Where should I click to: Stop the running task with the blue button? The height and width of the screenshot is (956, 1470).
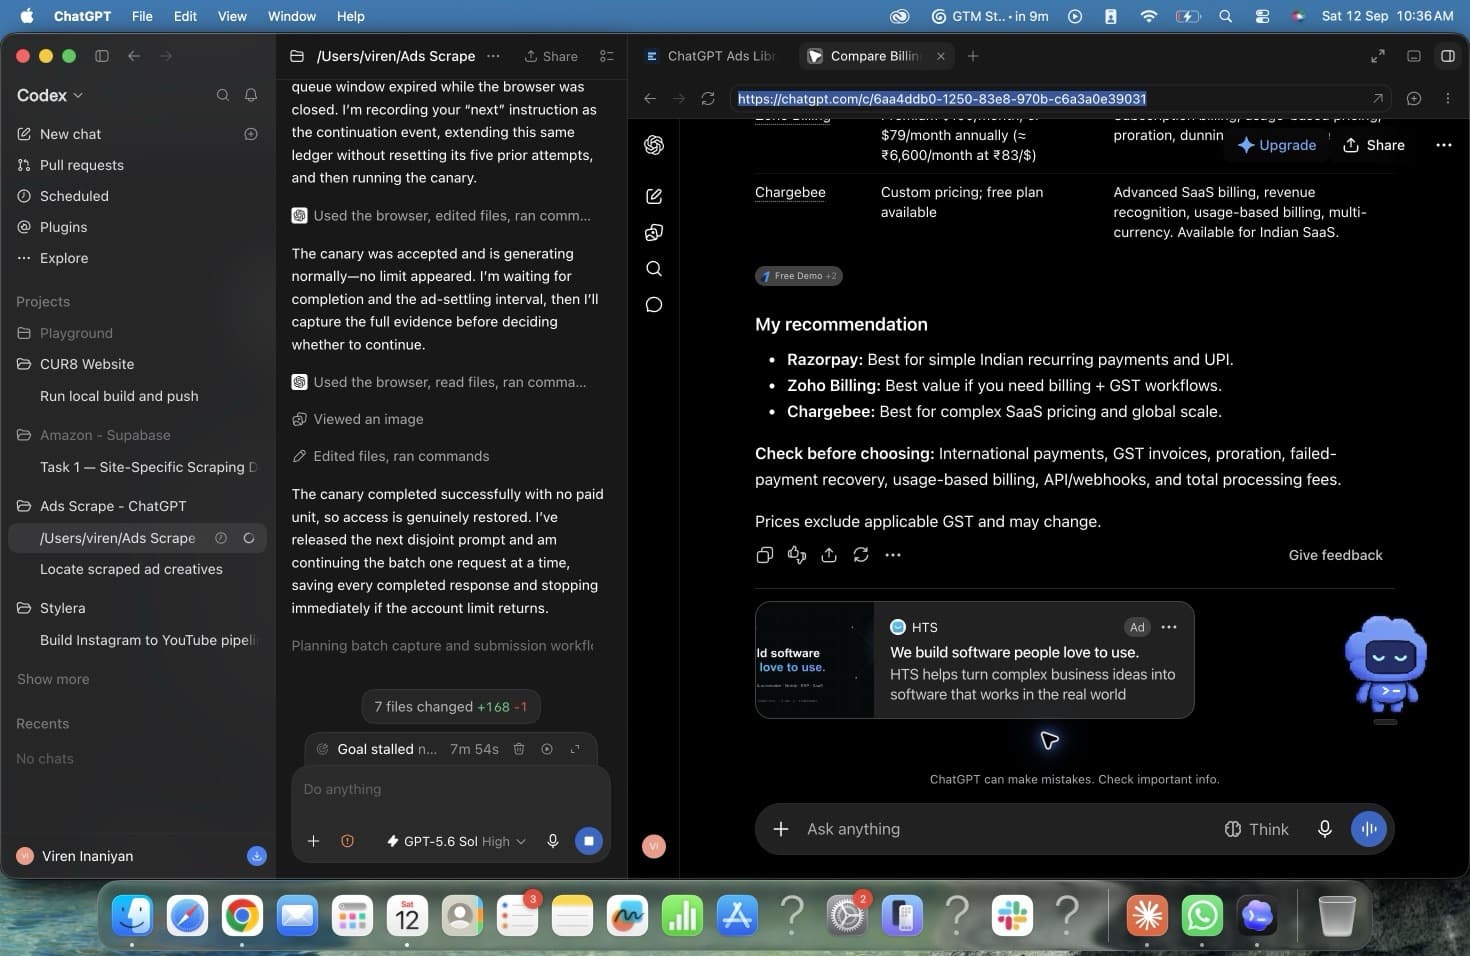589,841
